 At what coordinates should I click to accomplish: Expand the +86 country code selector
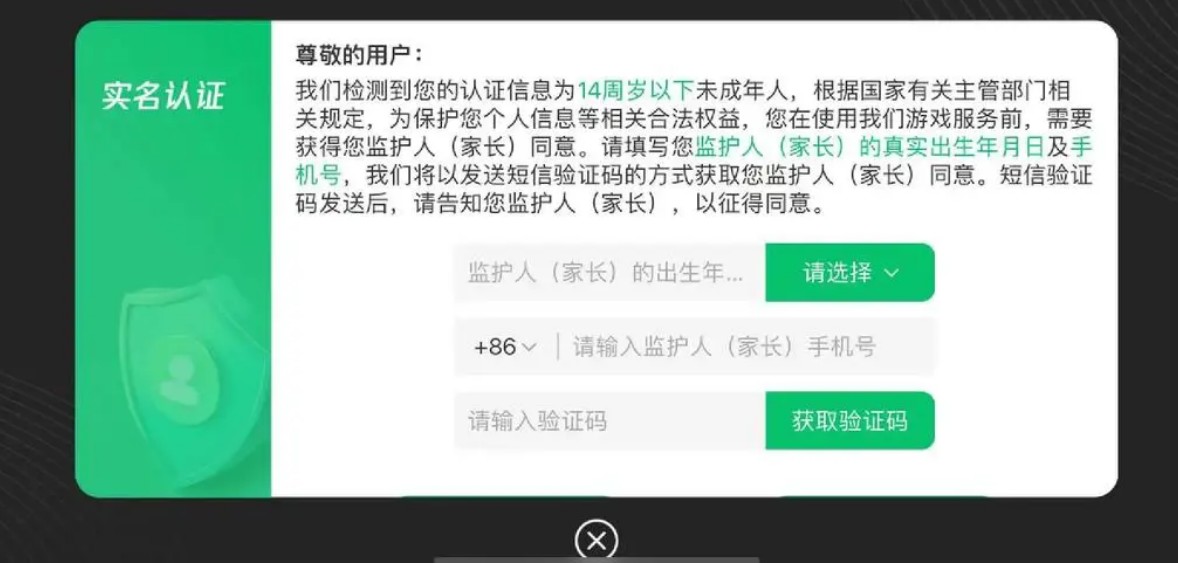pyautogui.click(x=506, y=347)
